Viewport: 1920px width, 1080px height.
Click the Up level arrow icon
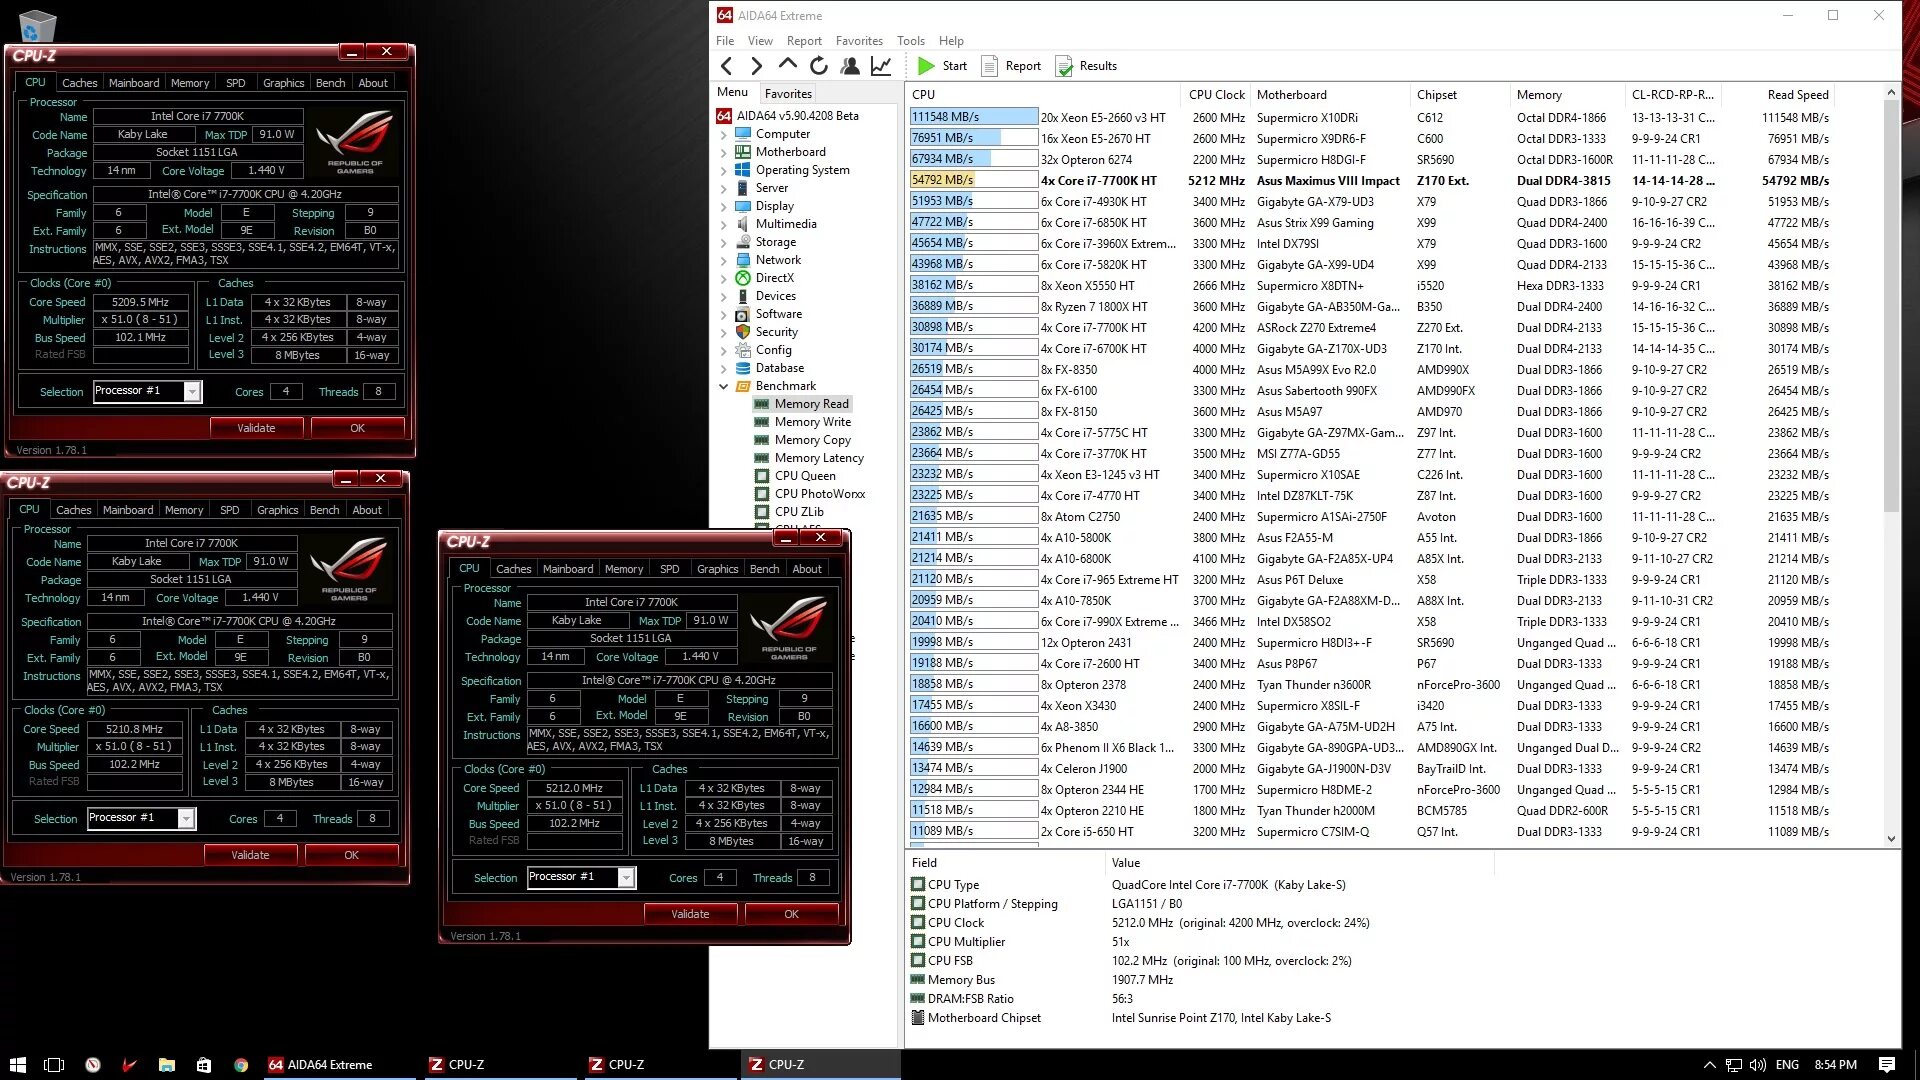(788, 65)
